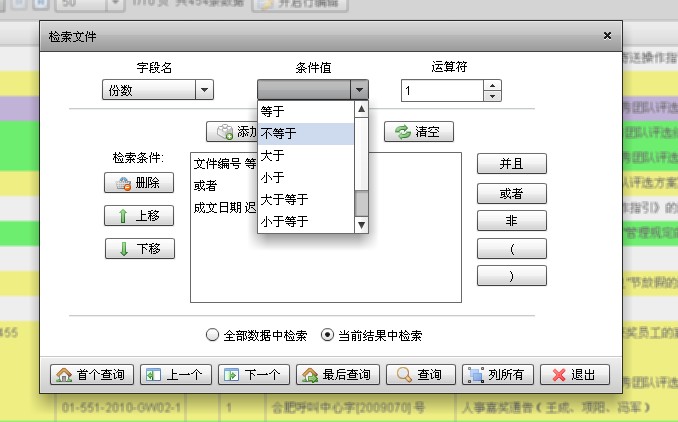Select the 文件编号 condition row
Viewport: 678px width, 422px height.
tap(224, 164)
